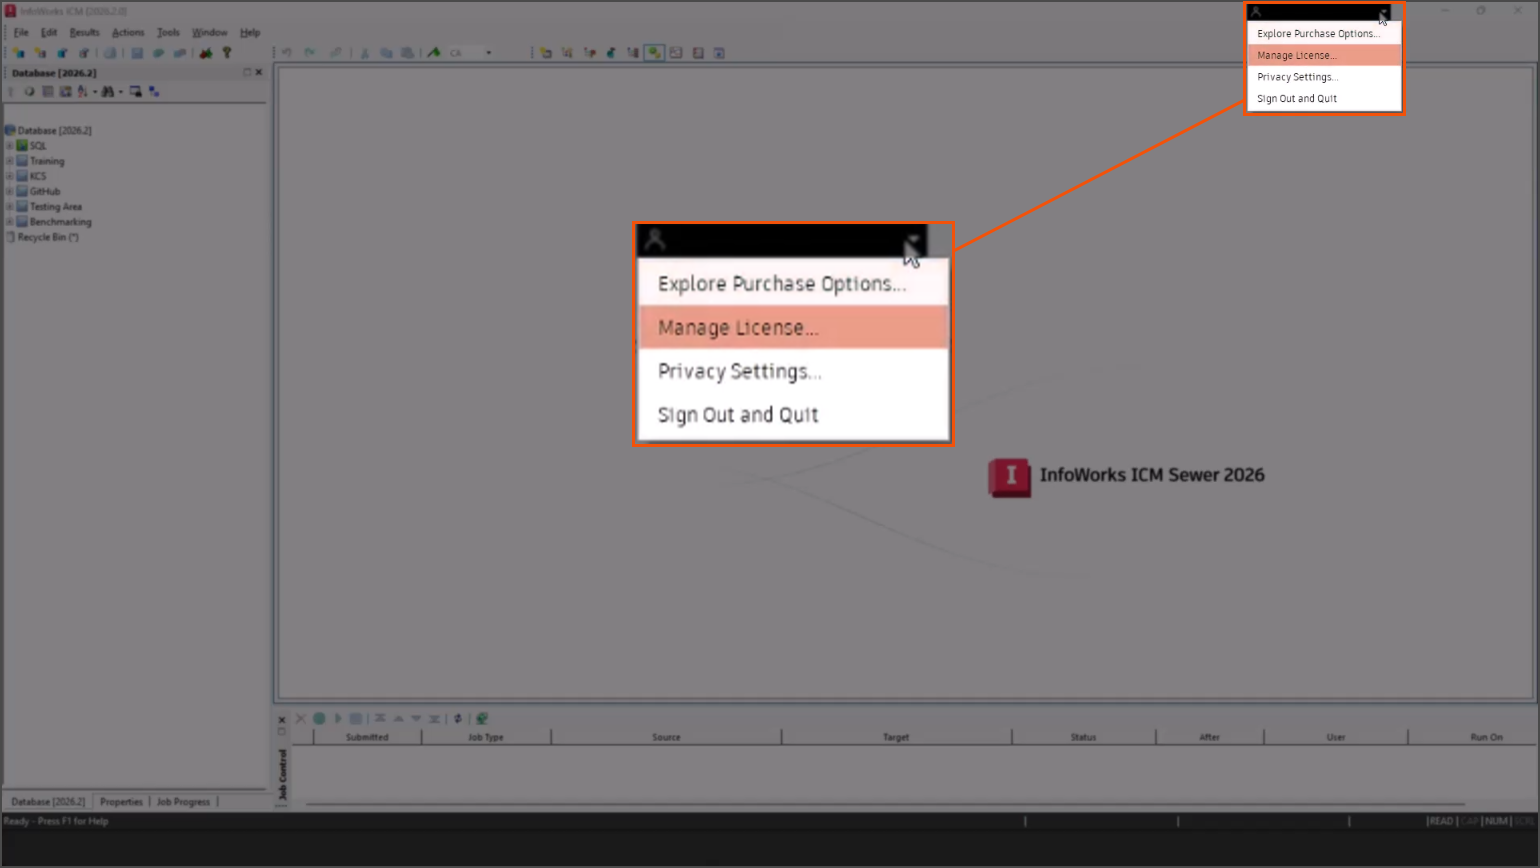Screen dimensions: 1540x868
Task: Click the Undo arrow icon
Action: (x=287, y=53)
